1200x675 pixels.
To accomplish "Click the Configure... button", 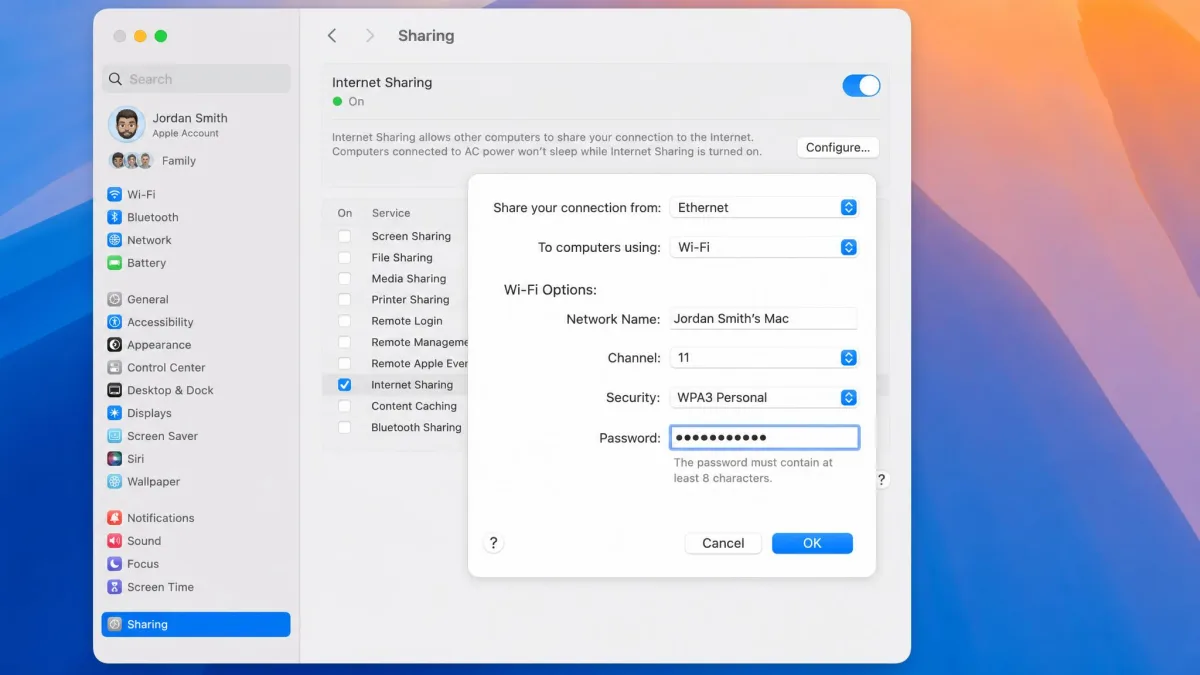I will click(x=838, y=147).
